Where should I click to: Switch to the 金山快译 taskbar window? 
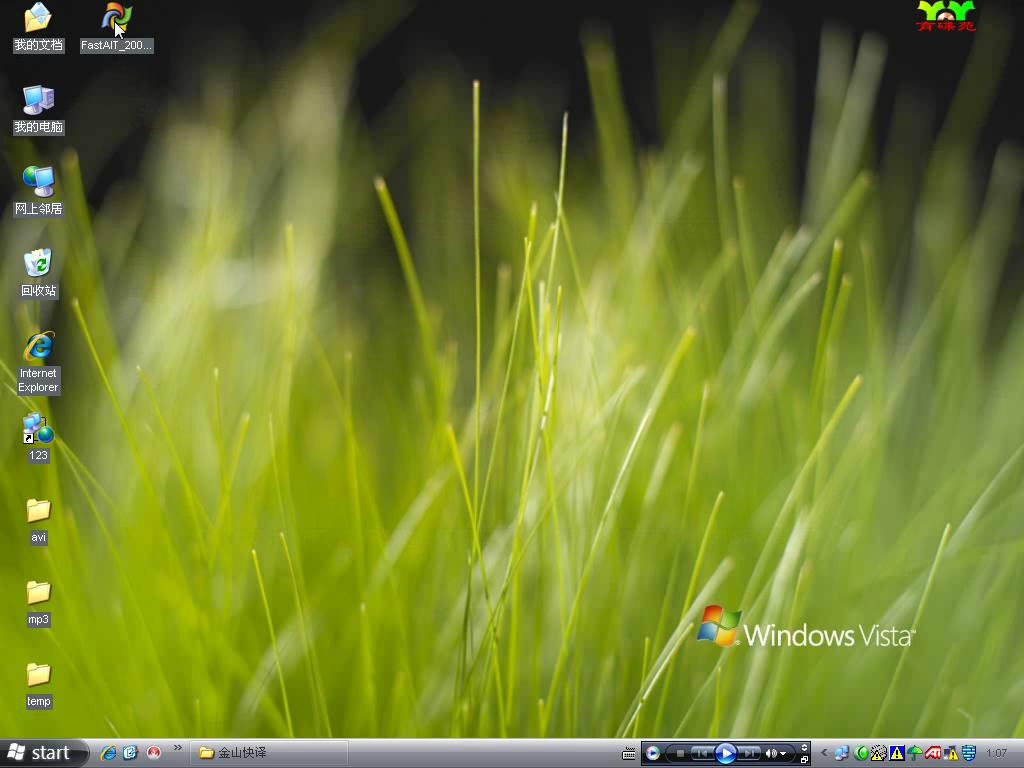269,753
